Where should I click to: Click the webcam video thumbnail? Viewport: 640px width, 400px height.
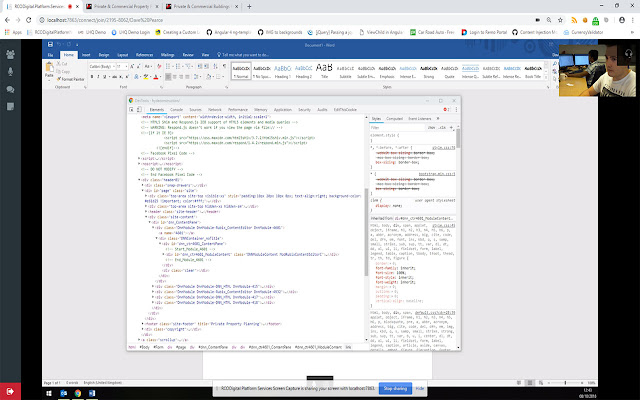[597, 70]
